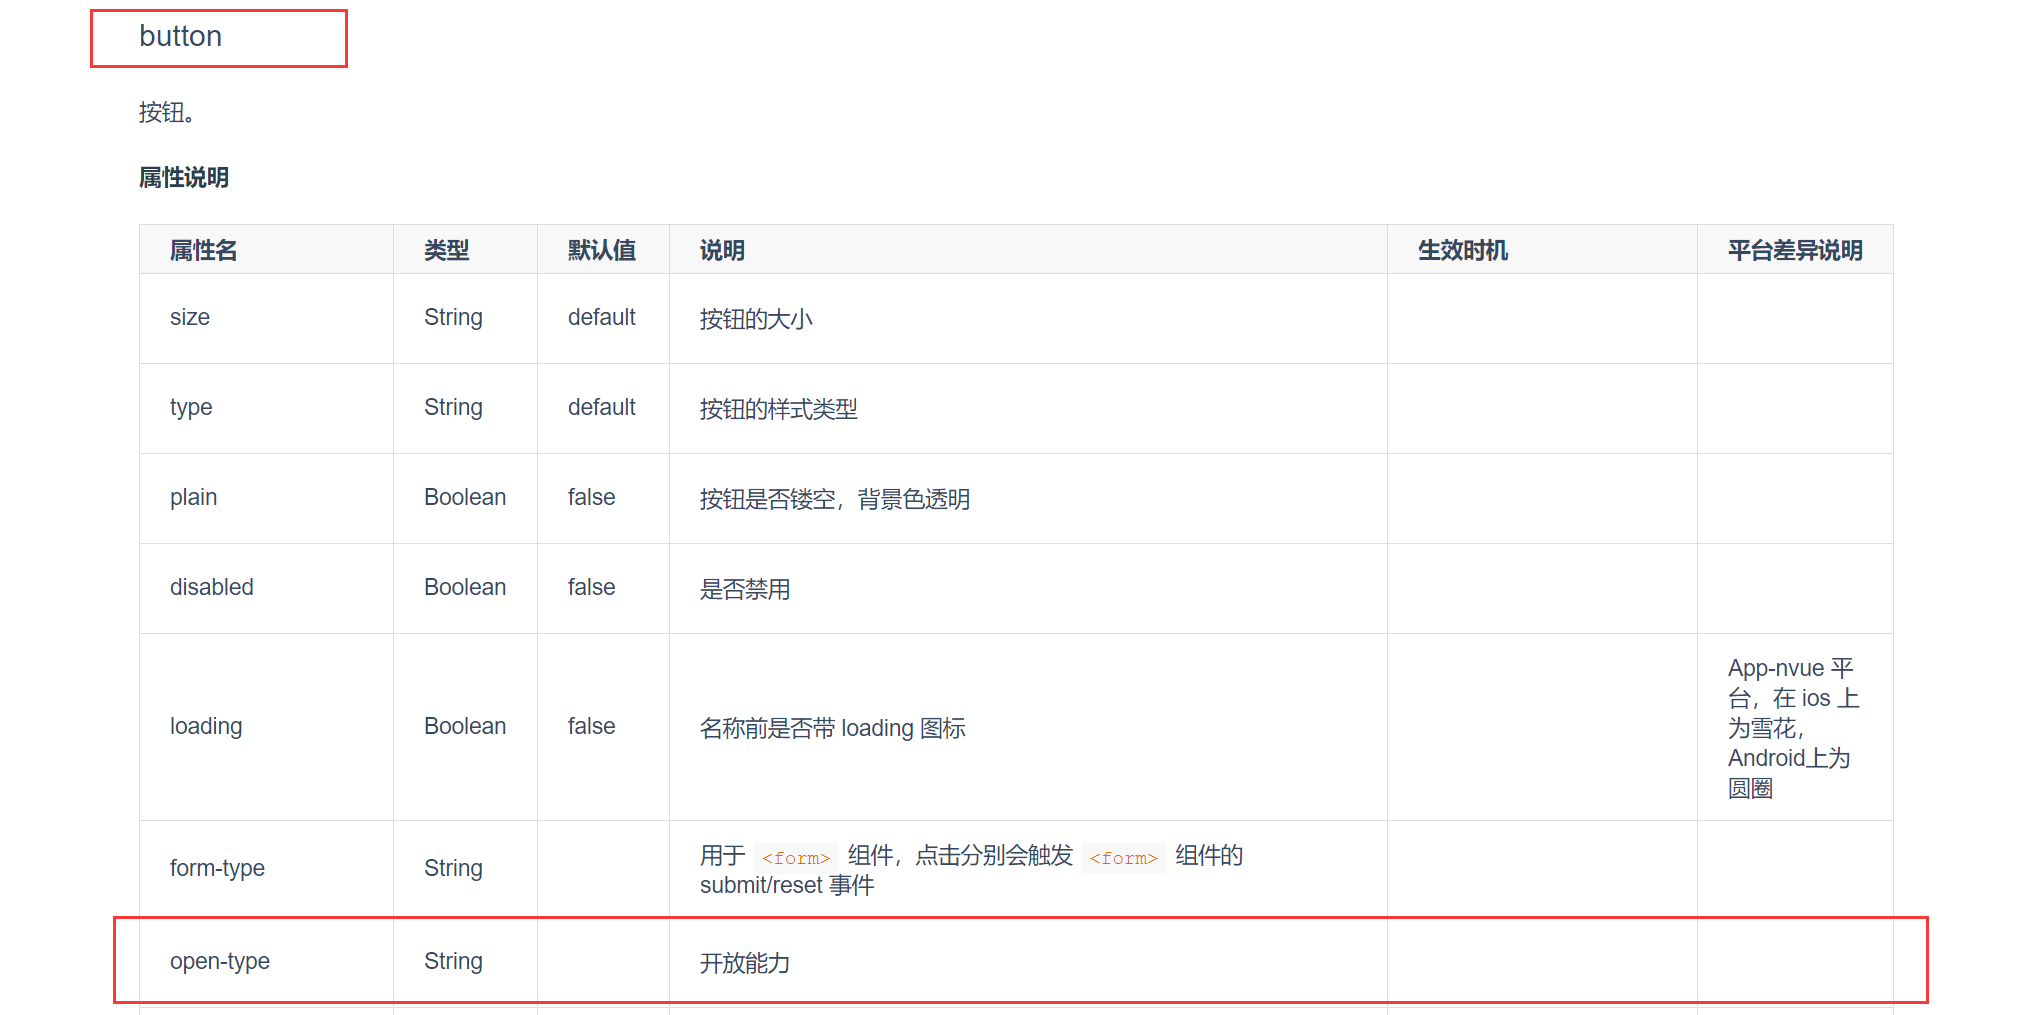
Task: Click the '平台差异说明' column header
Action: 1795,250
